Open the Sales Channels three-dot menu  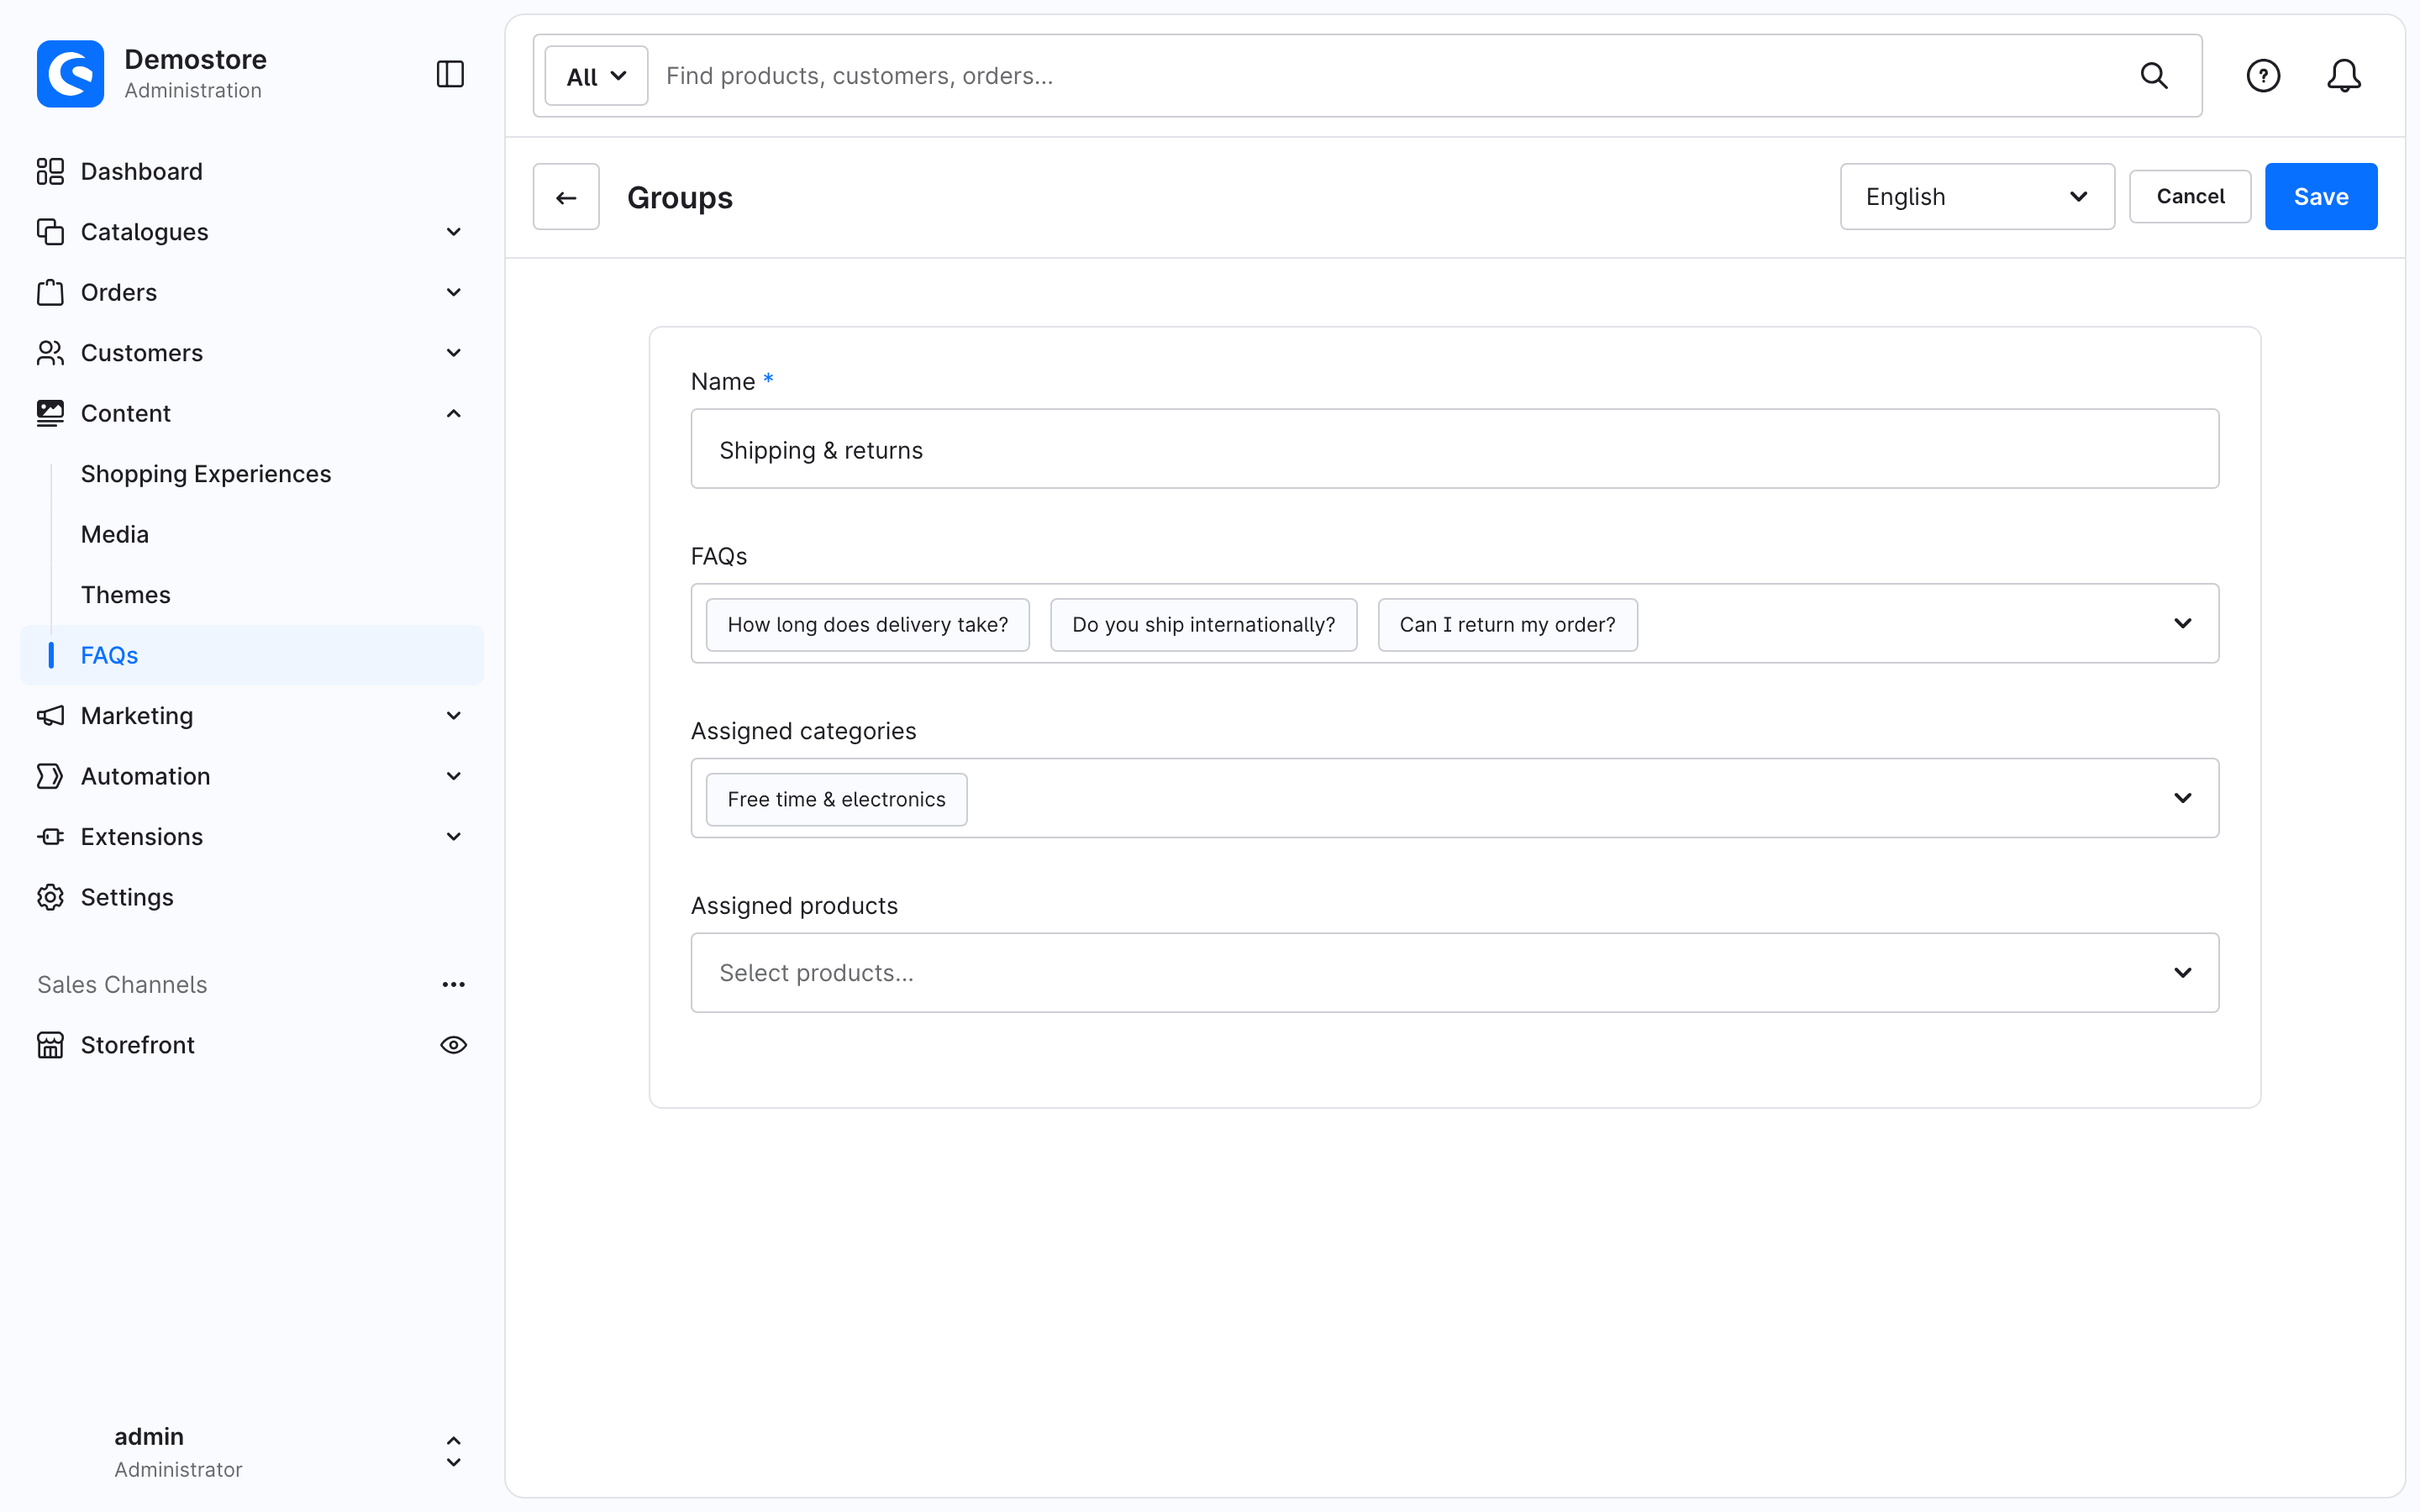[x=453, y=985]
